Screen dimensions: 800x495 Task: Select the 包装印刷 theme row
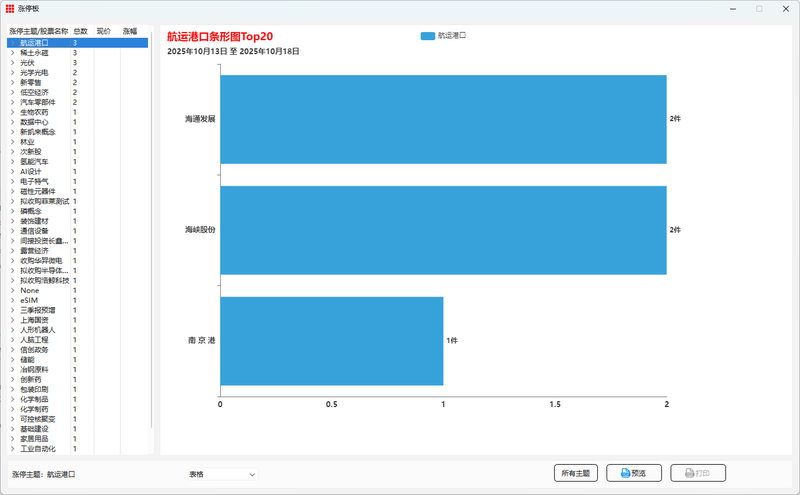pos(78,389)
